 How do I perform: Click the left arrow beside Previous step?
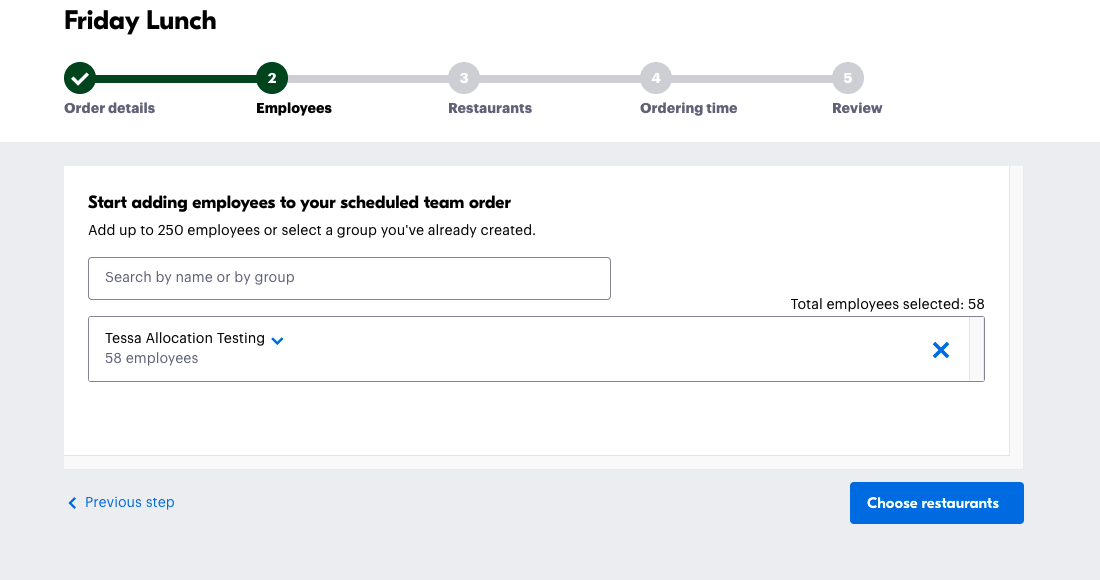72,503
